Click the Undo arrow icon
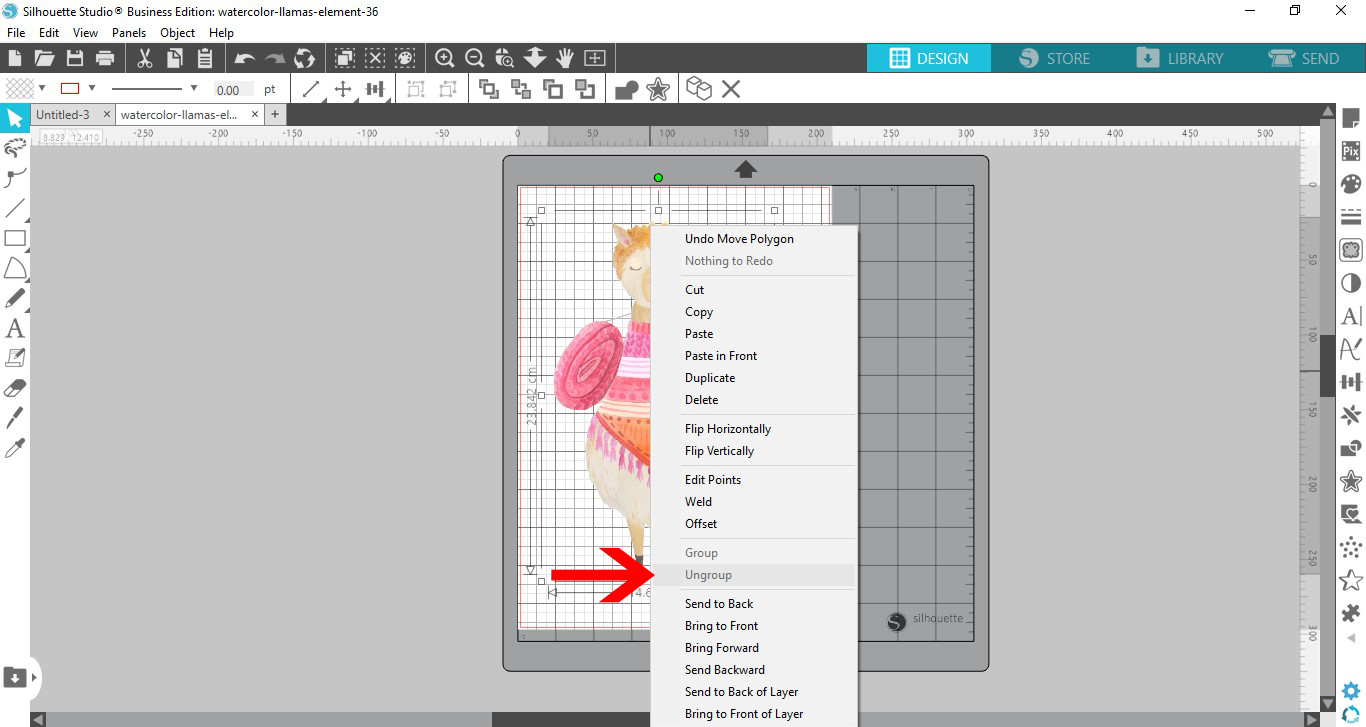1366x727 pixels. (x=244, y=59)
